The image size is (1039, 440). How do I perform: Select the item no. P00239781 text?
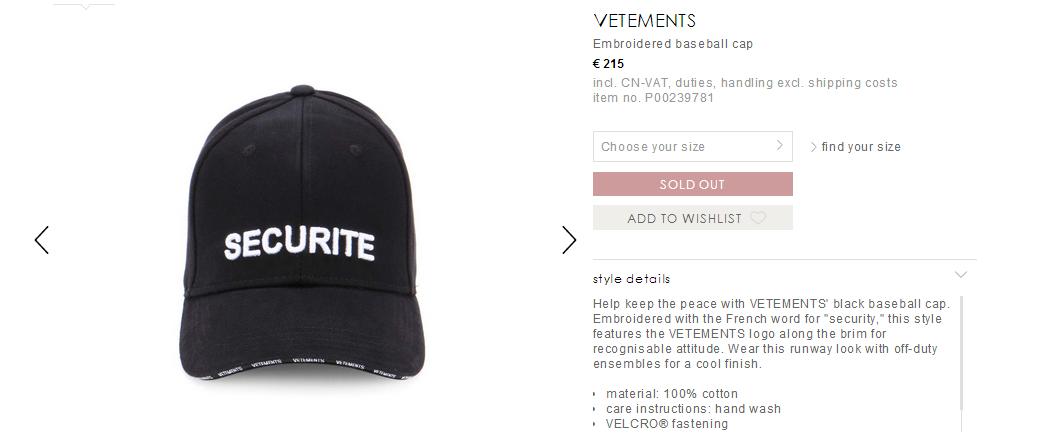coord(653,98)
